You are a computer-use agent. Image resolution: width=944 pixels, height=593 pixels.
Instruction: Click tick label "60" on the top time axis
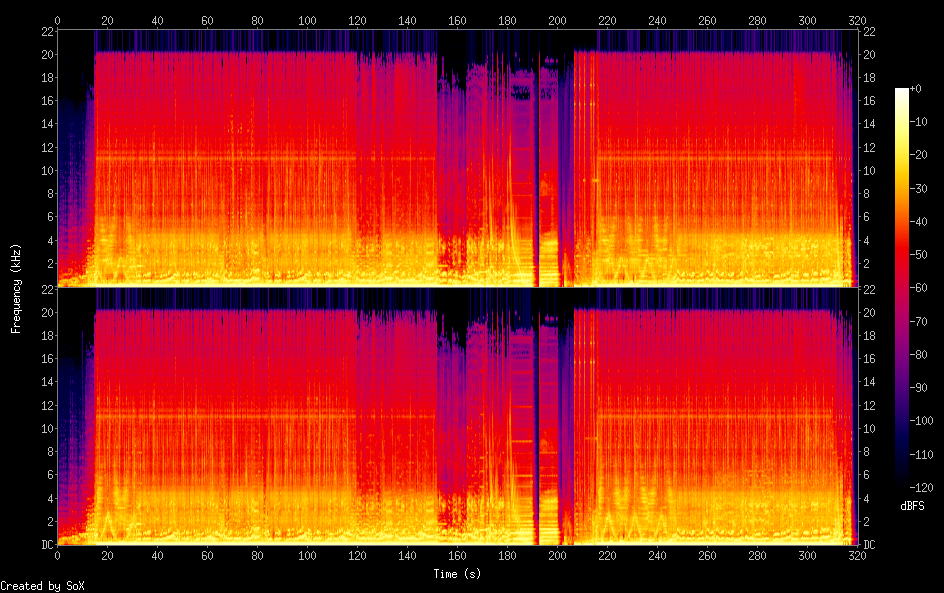pos(207,20)
